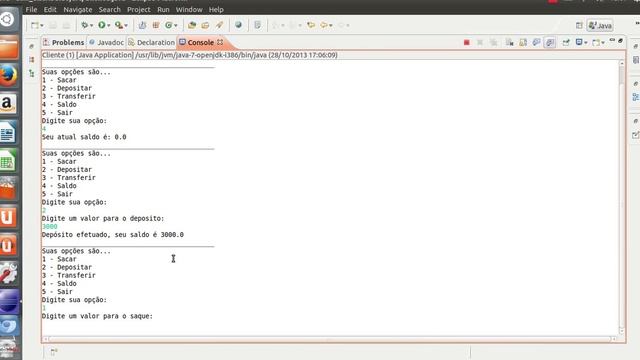
Task: Click the console vertical scrollbar thumb
Action: tap(622, 76)
